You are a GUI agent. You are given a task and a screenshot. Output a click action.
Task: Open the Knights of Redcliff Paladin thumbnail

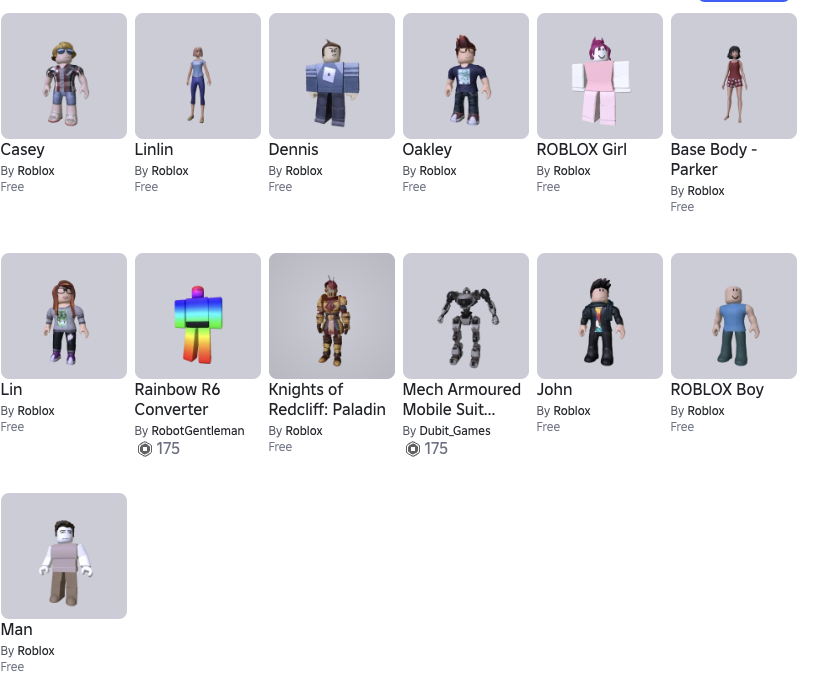click(x=332, y=316)
